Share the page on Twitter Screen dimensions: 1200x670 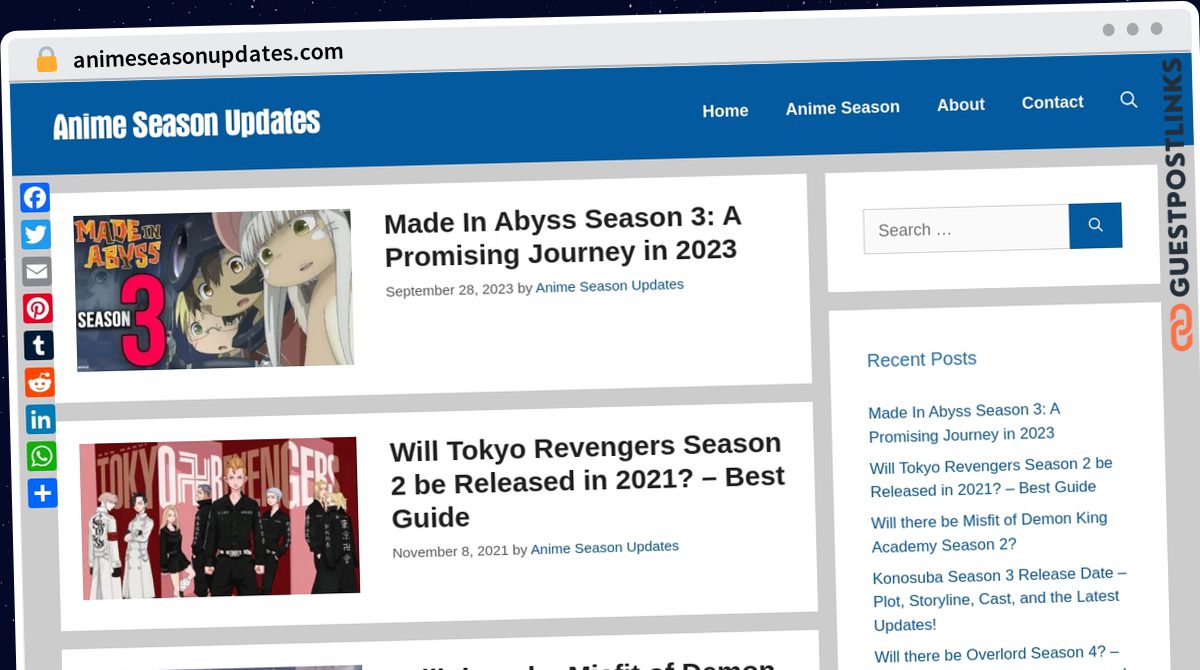point(36,235)
